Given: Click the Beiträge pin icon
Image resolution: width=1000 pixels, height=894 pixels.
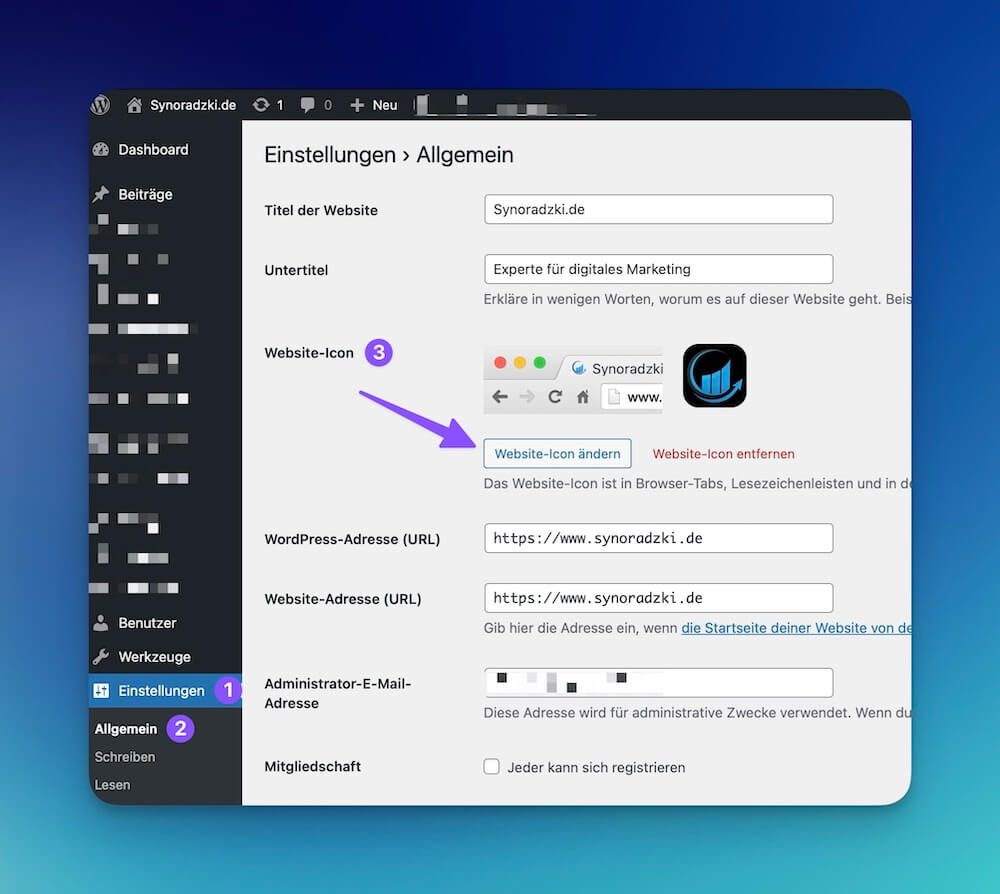Looking at the screenshot, I should coord(101,194).
